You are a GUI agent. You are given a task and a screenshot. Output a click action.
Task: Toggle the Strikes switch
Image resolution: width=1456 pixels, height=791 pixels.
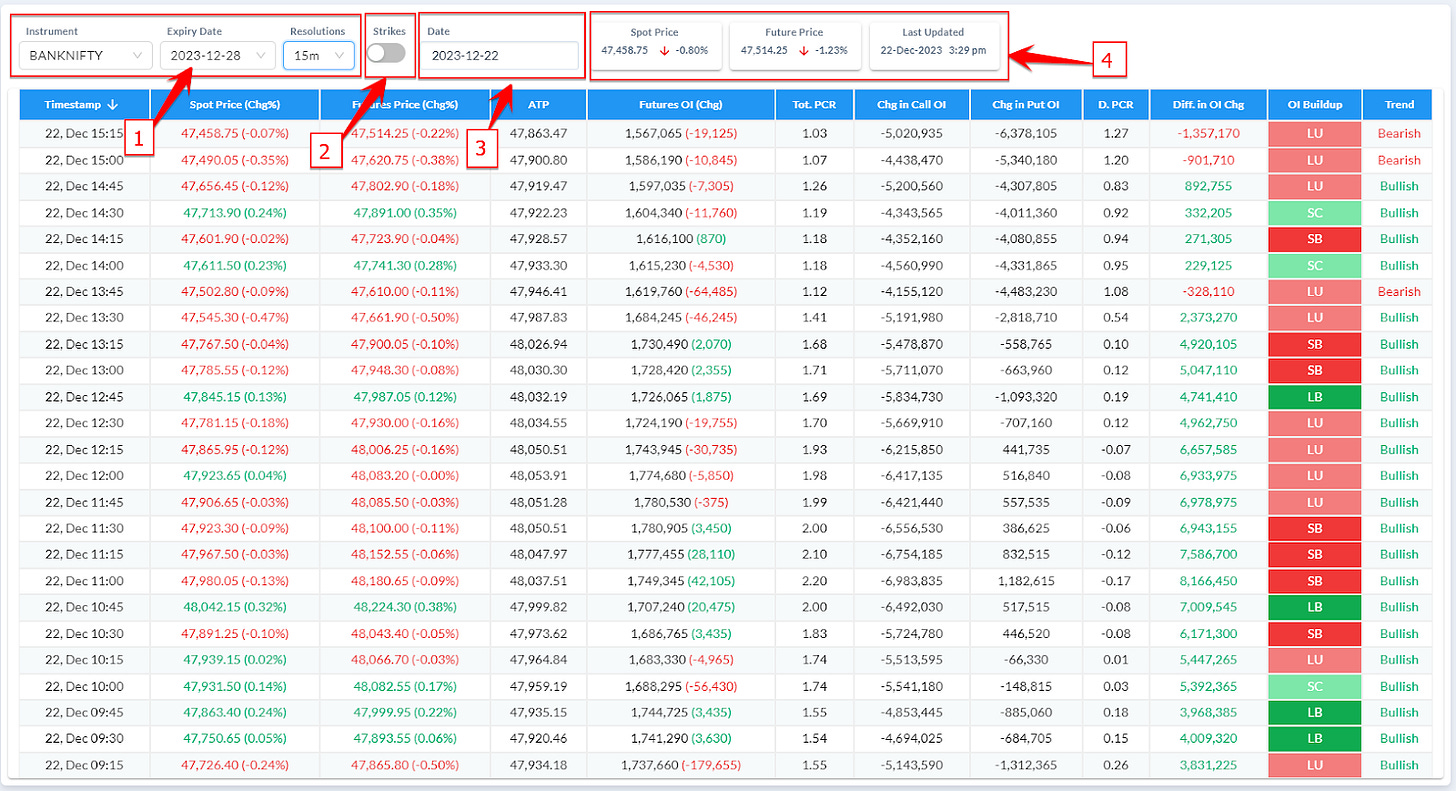click(x=386, y=52)
